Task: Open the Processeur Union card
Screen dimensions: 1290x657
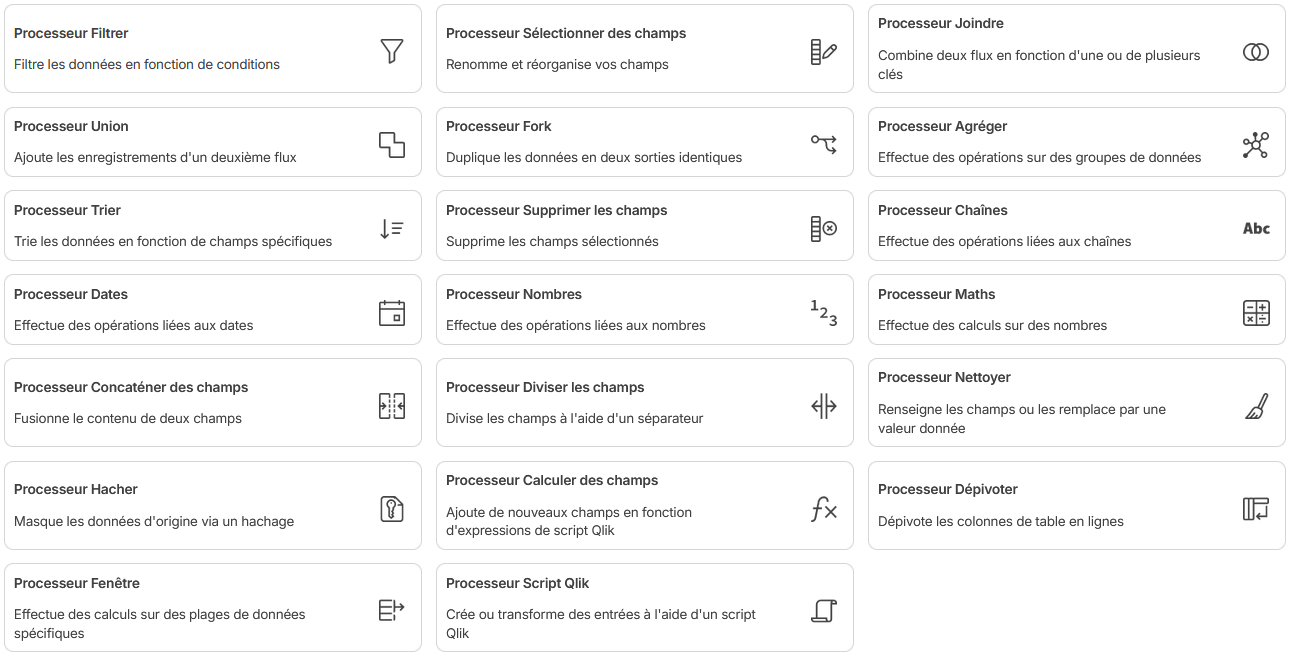Action: coord(212,141)
